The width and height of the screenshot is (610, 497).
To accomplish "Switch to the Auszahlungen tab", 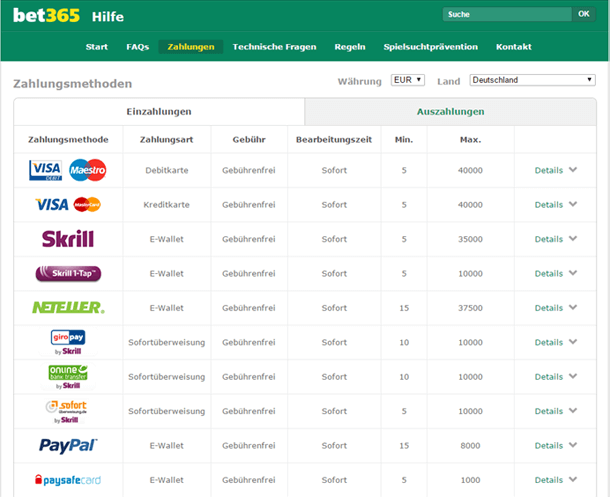I will click(450, 112).
